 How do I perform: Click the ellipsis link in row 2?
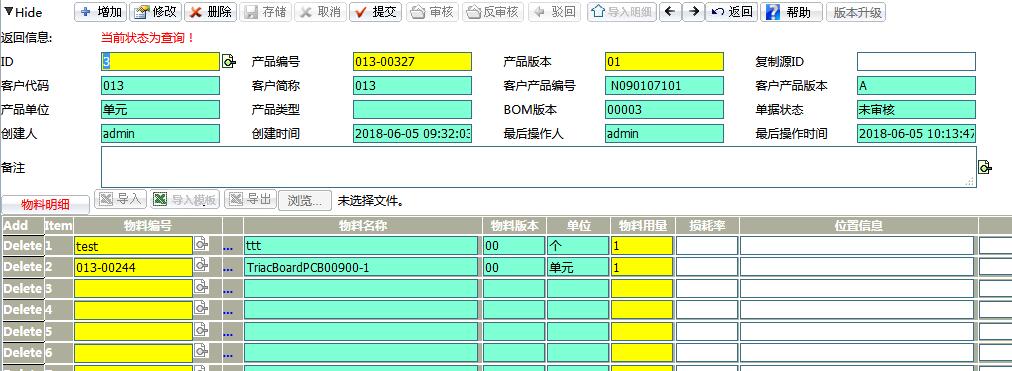tap(227, 269)
